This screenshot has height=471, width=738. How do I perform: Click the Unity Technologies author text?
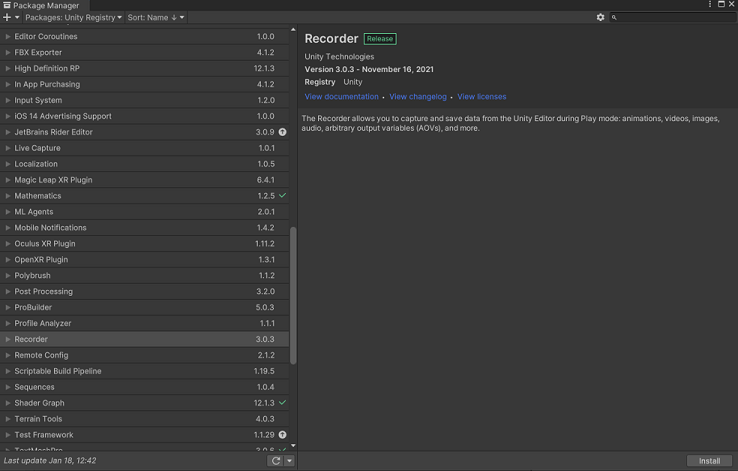(339, 56)
